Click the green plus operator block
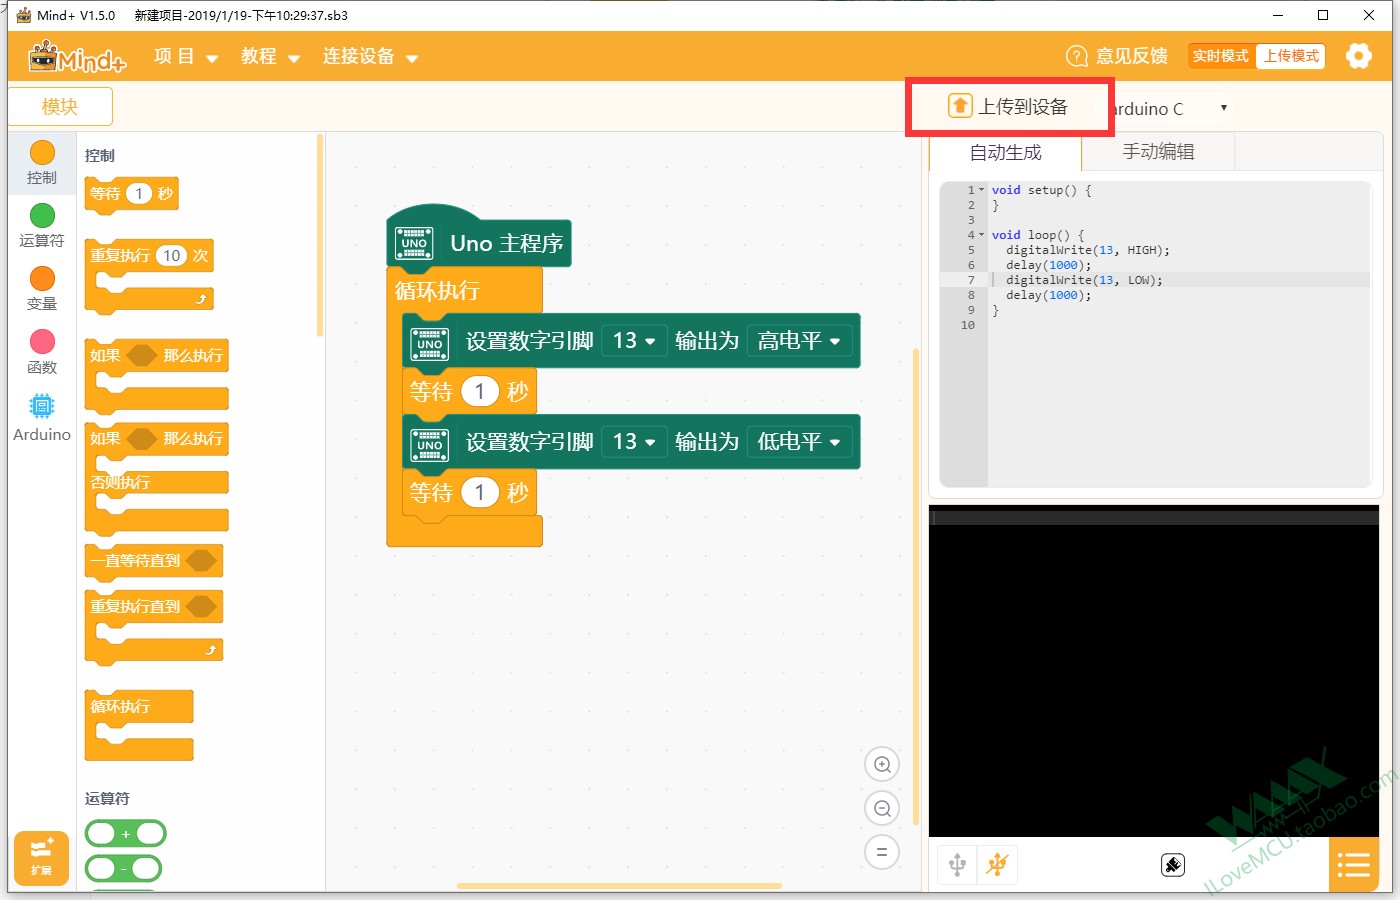Image resolution: width=1400 pixels, height=900 pixels. coord(126,834)
